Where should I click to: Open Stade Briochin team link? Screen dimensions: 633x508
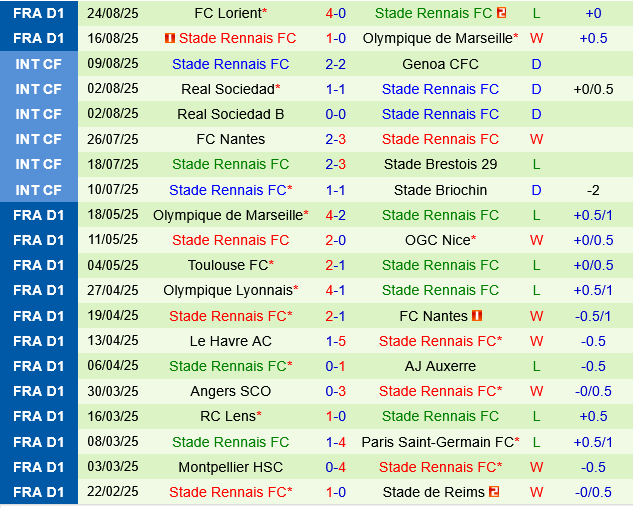pos(440,190)
